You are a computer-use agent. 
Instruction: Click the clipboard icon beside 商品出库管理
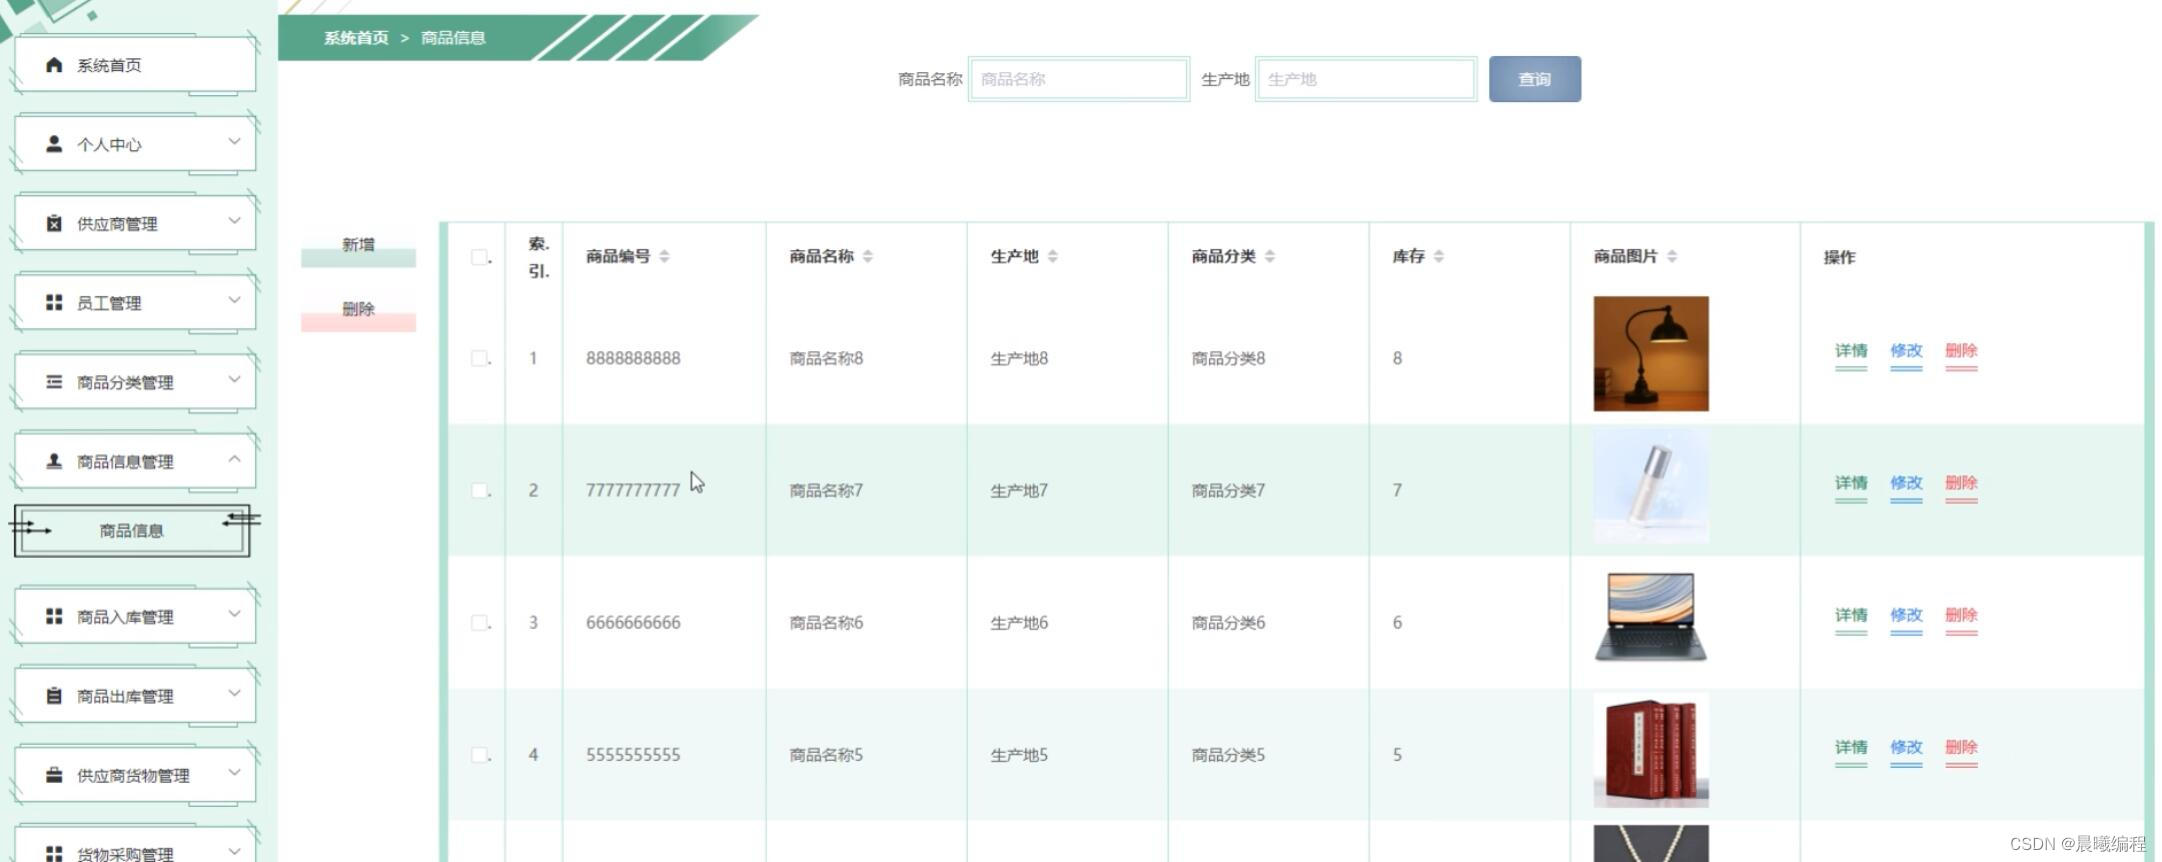(54, 695)
